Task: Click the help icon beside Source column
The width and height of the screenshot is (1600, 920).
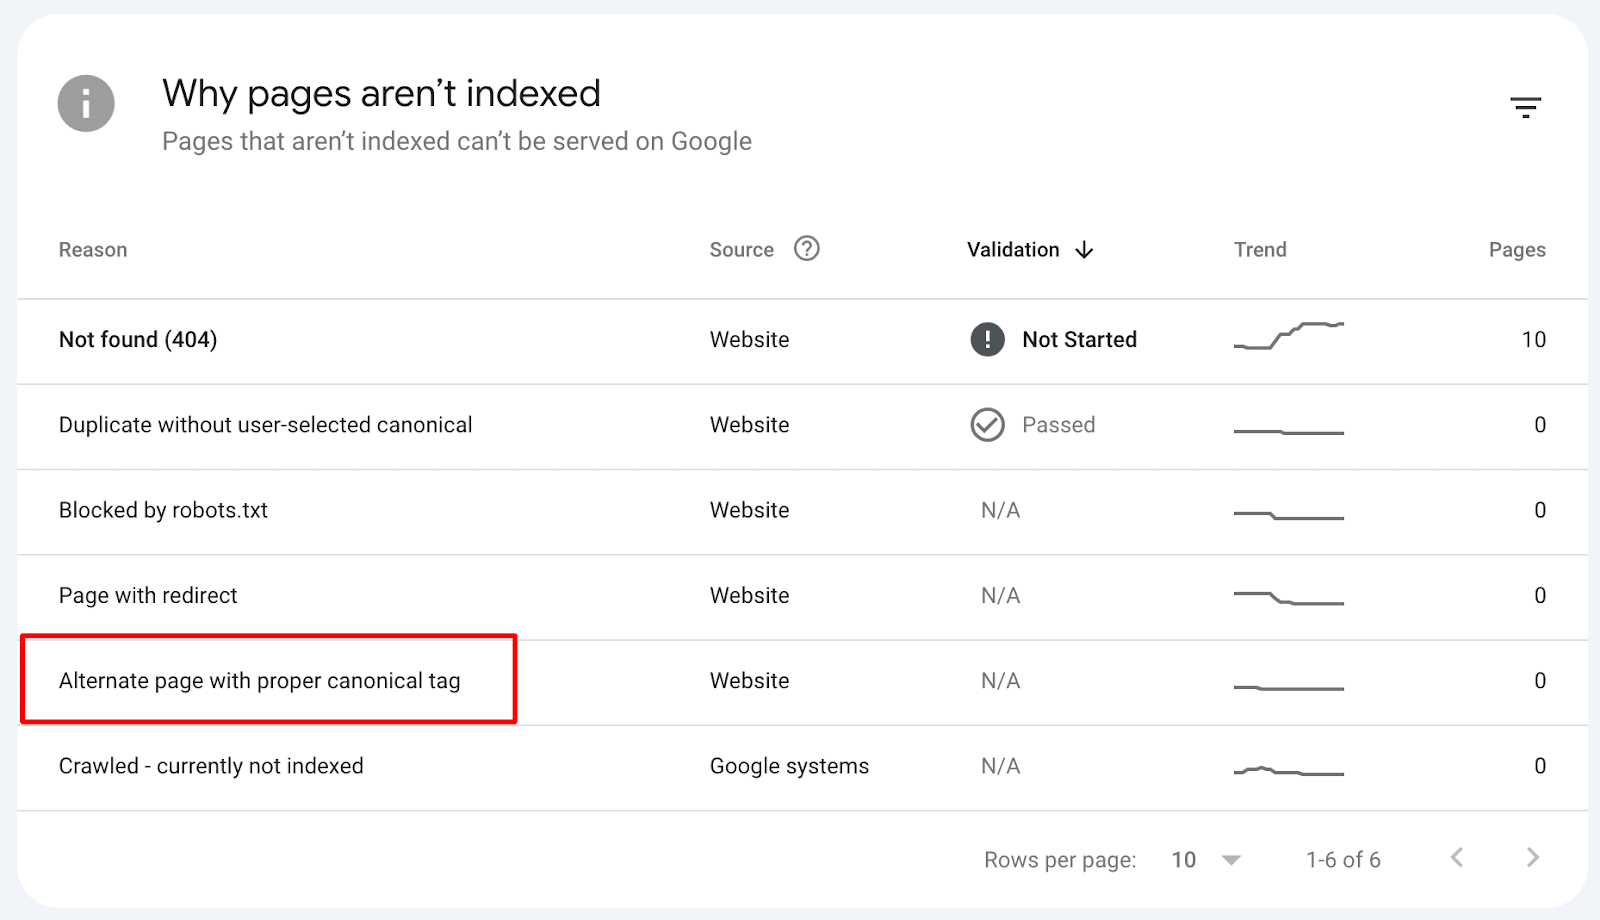Action: 808,249
